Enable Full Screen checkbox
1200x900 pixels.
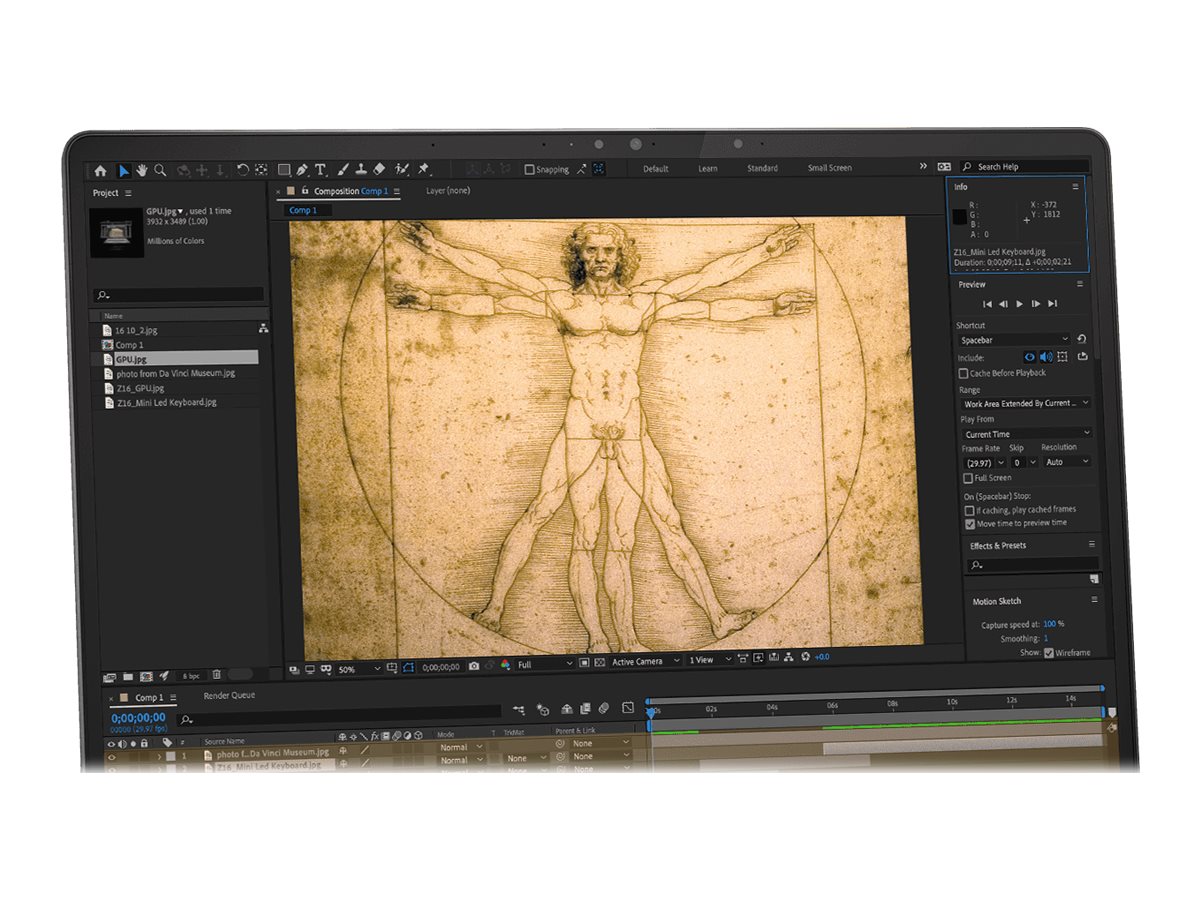(x=967, y=478)
